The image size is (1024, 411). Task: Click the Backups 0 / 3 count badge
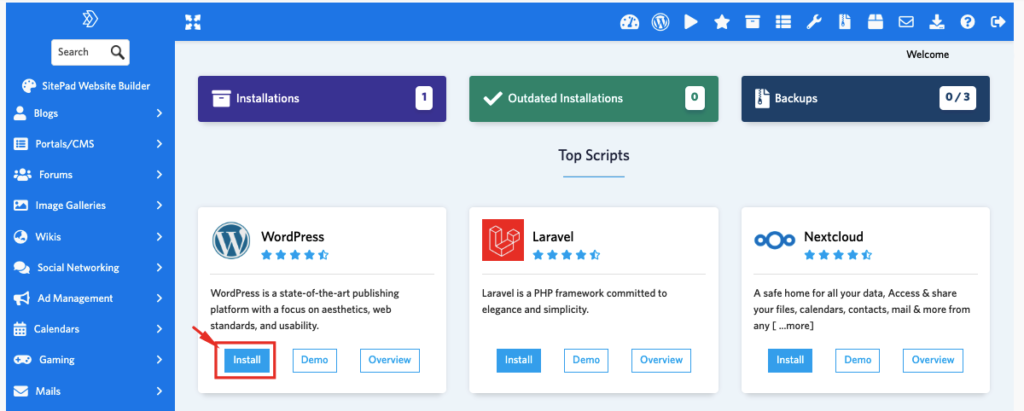click(x=957, y=99)
